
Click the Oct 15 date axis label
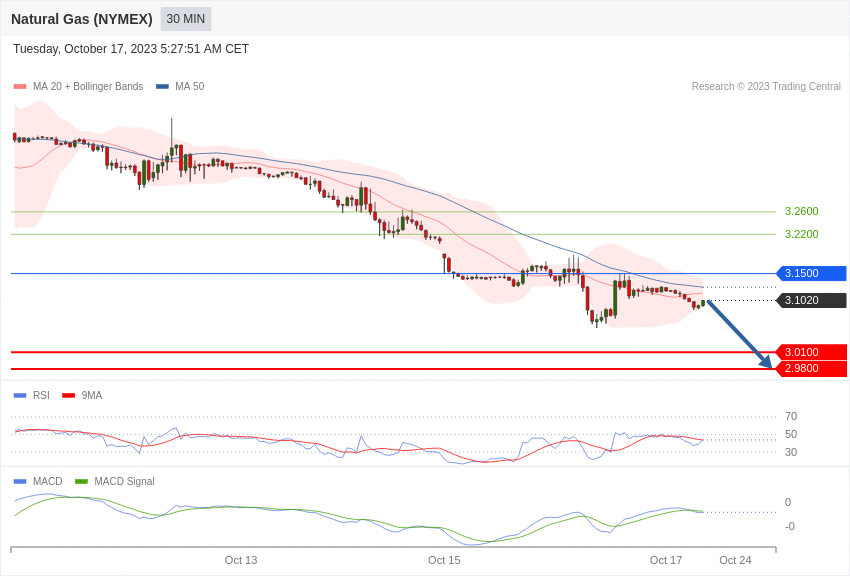coord(444,560)
